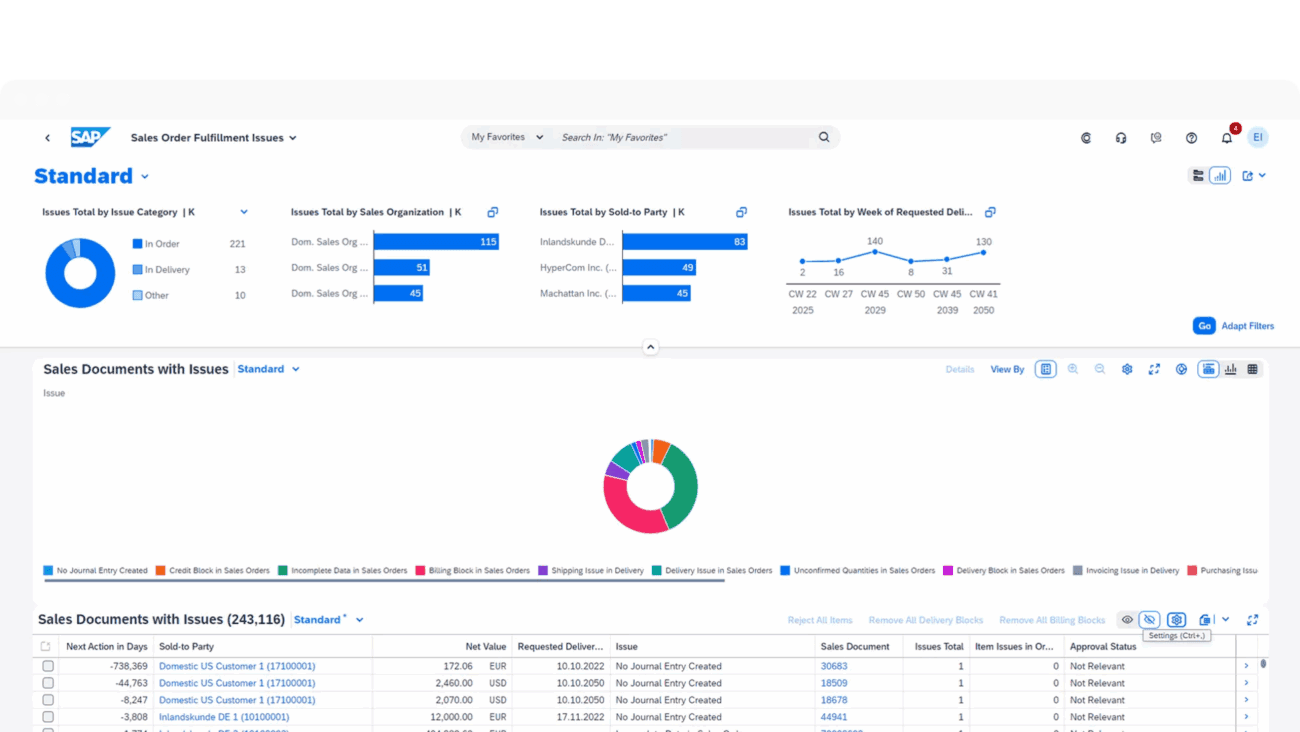Click Remove All Delivery Blocks
The image size is (1300, 732).
926,620
